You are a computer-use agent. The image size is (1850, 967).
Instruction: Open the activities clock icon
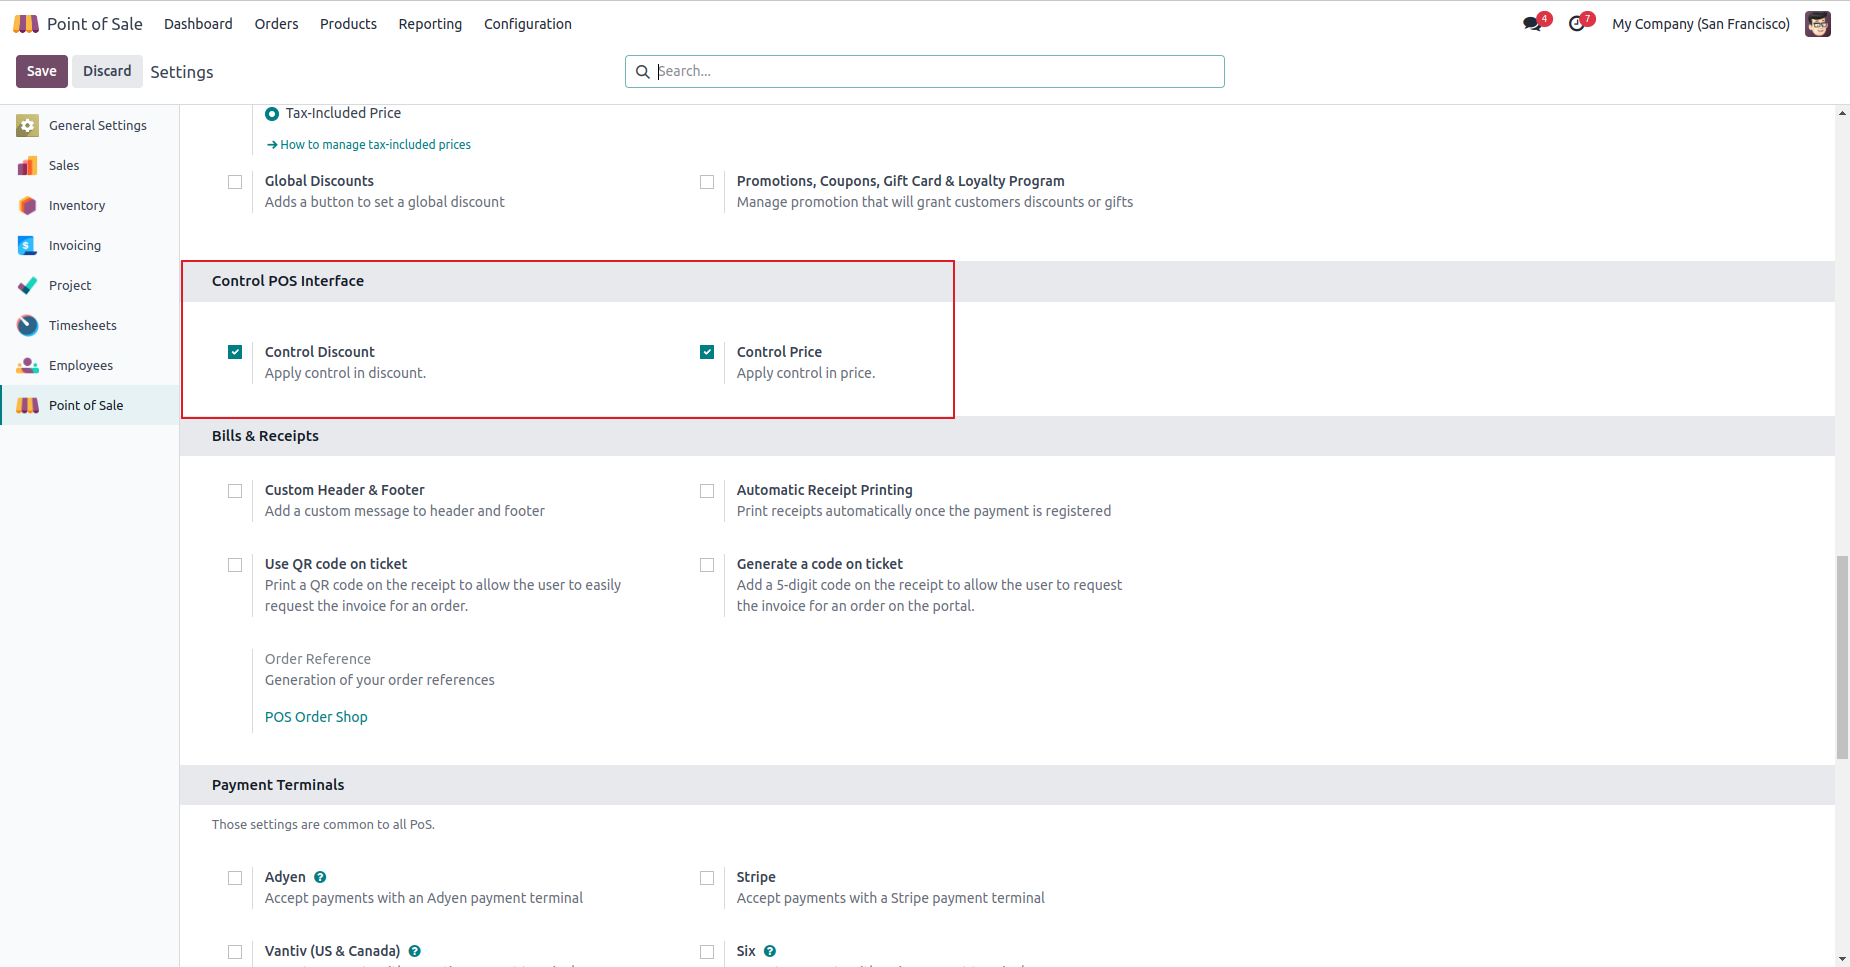coord(1577,24)
